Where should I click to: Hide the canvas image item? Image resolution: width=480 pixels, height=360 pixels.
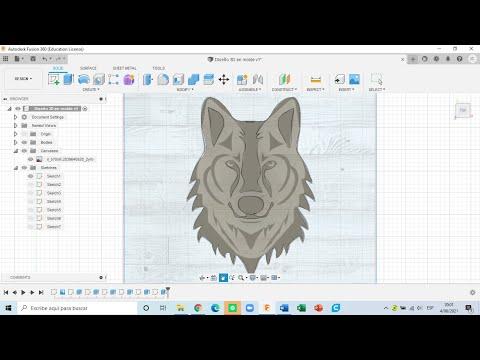[x=31, y=159]
